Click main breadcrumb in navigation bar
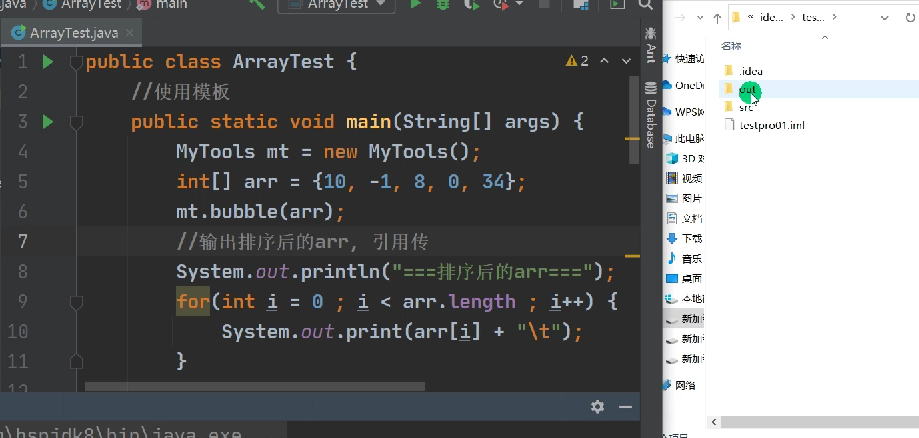Viewport: 919px width, 438px height. point(162,4)
